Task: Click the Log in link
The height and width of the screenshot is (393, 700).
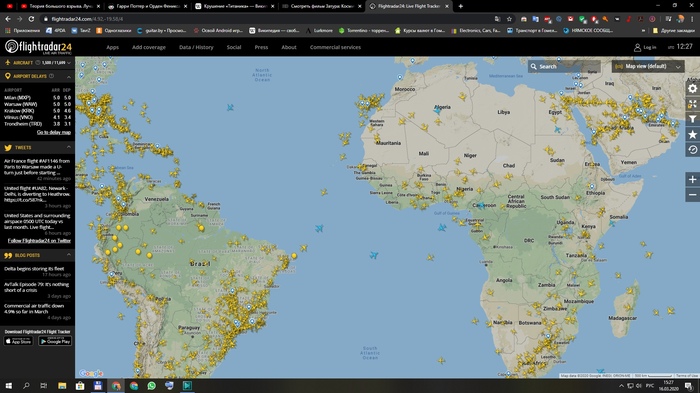Action: tap(650, 47)
